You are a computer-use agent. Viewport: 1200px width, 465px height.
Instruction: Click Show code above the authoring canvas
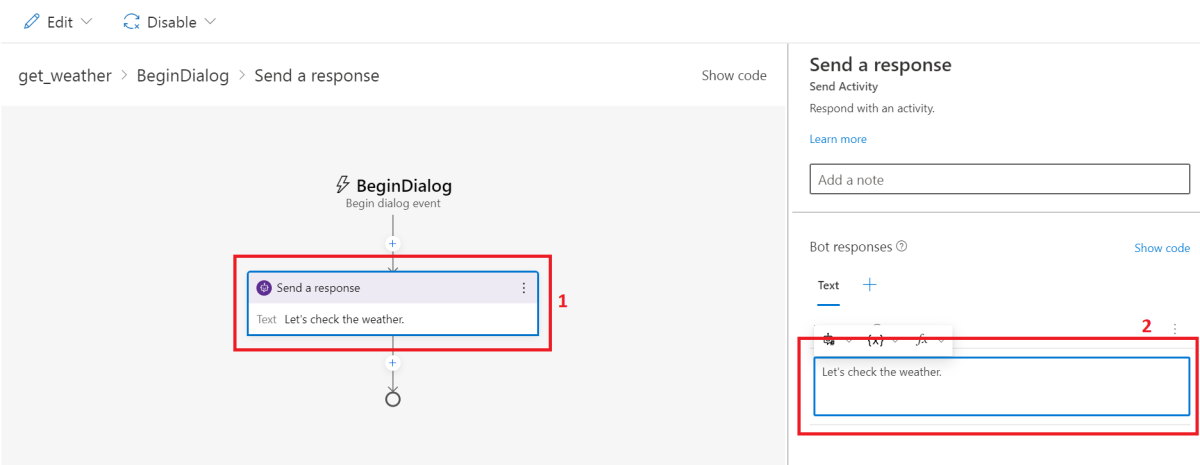point(734,76)
